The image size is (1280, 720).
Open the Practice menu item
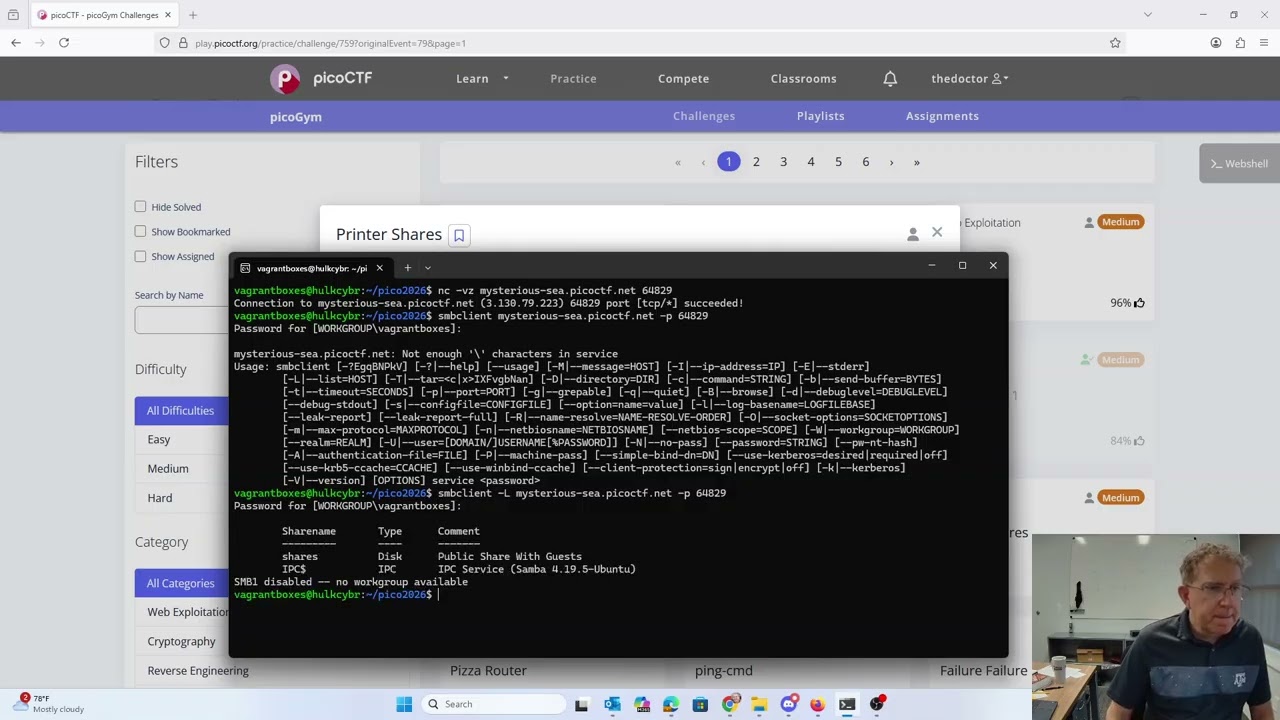(x=573, y=78)
